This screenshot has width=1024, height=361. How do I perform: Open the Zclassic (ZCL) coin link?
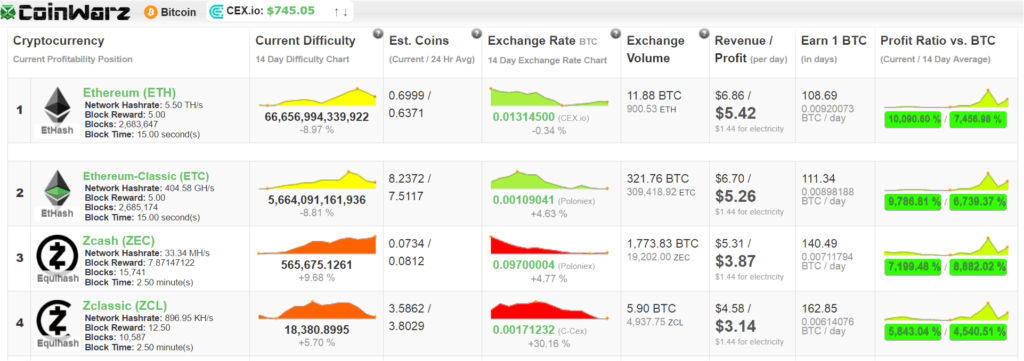(125, 306)
